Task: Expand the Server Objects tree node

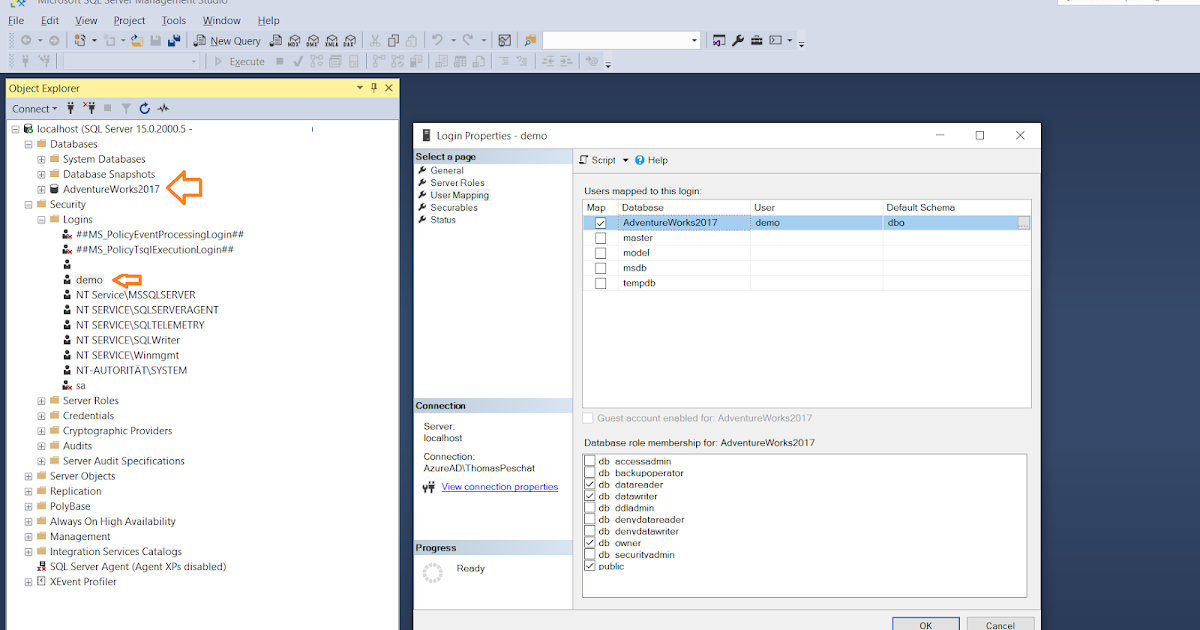Action: [x=30, y=475]
